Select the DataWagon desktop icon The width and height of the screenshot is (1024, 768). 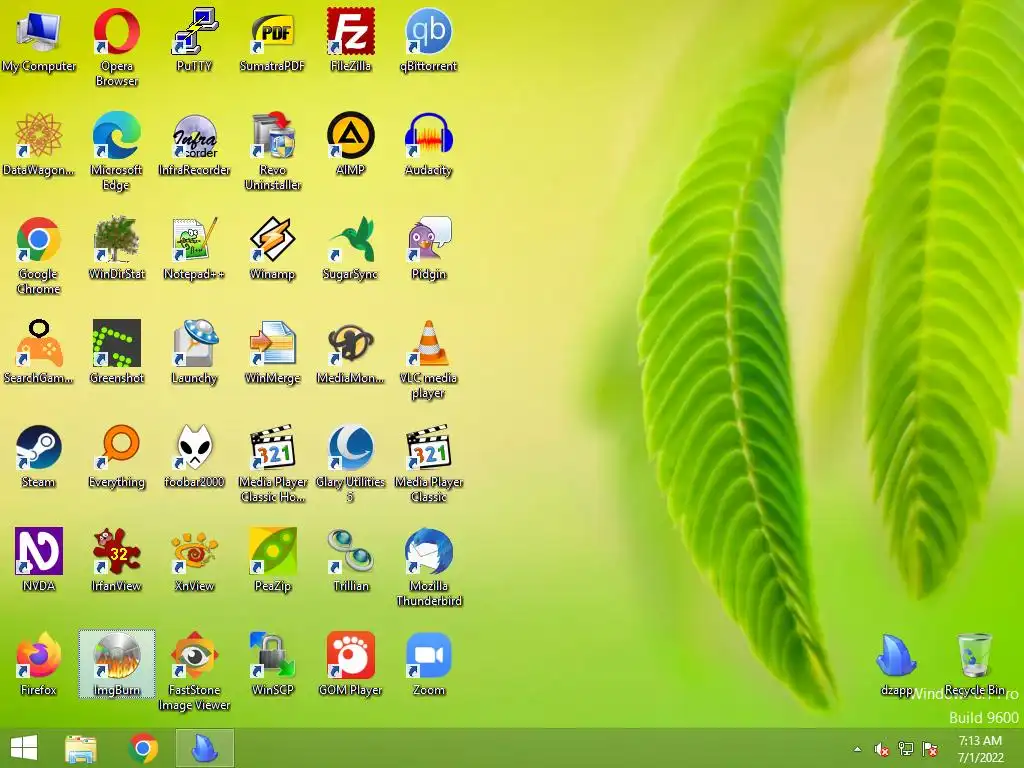click(39, 144)
